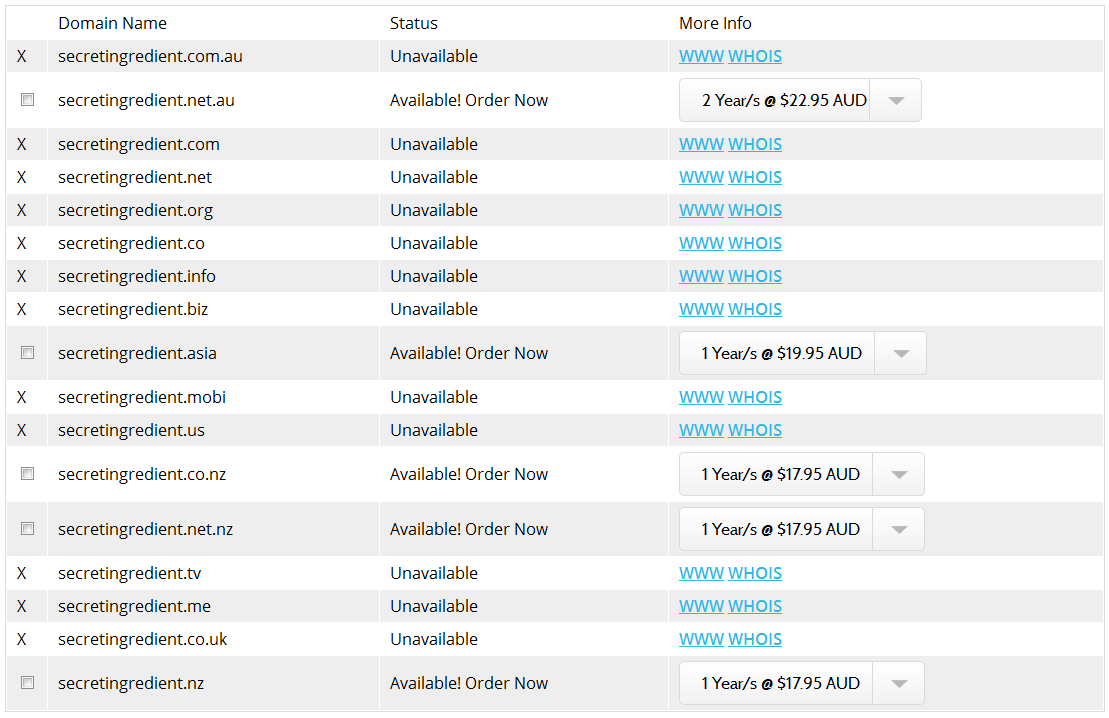Click WHOIS link for secretingredient.co.uk
This screenshot has height=718, width=1109.
[x=754, y=640]
